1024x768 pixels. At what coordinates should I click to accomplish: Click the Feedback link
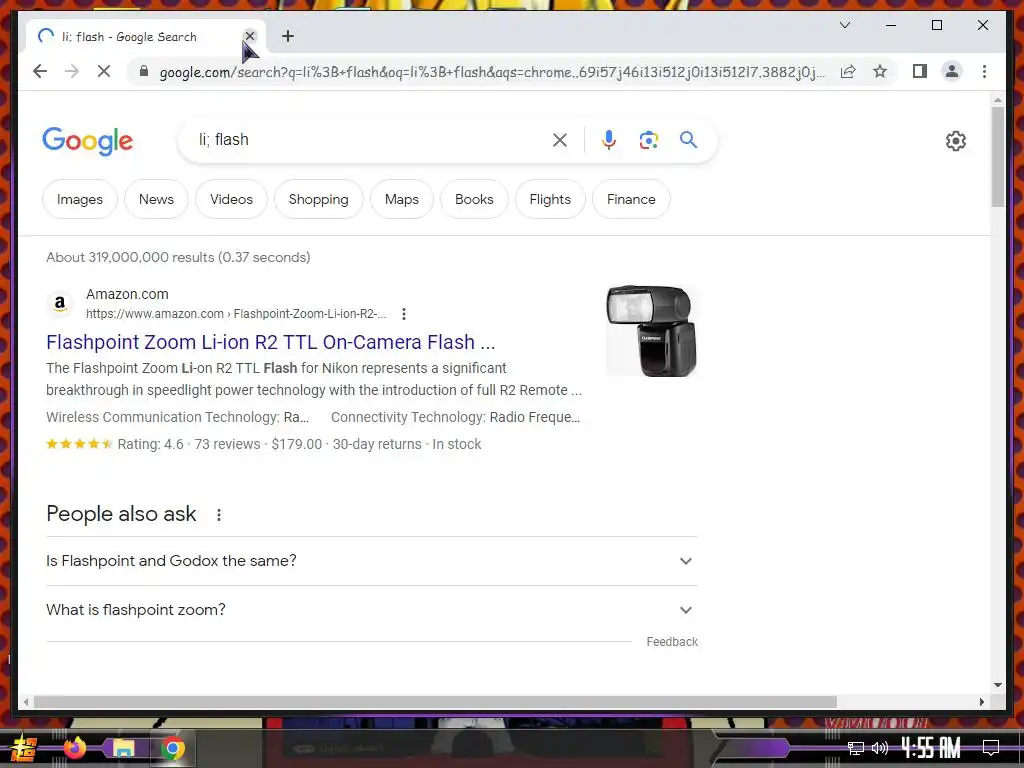pos(672,642)
